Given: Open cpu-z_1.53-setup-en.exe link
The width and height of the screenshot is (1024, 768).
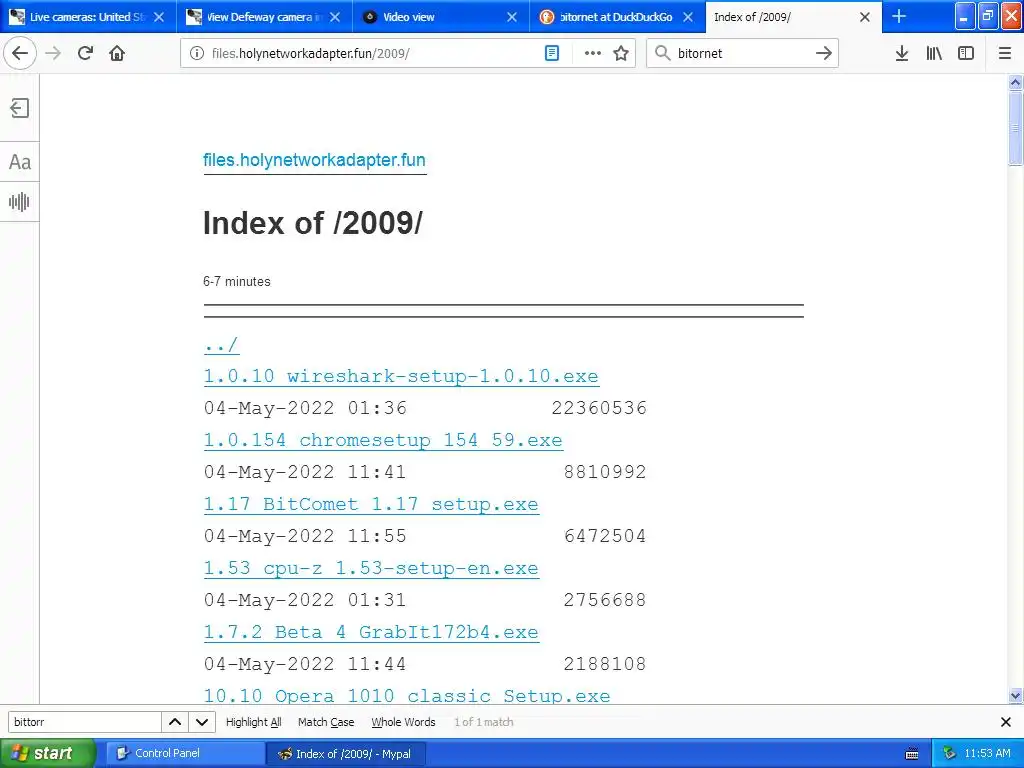Looking at the screenshot, I should tap(371, 568).
